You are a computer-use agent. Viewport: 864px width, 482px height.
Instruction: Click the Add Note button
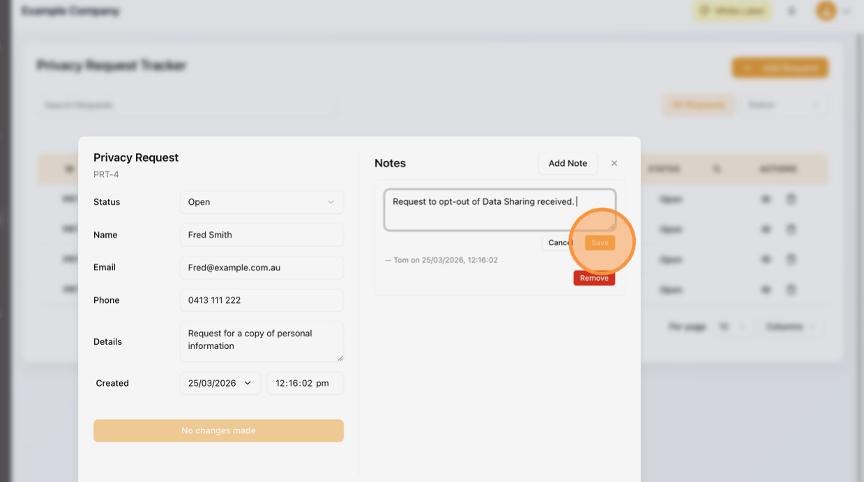[x=567, y=163]
